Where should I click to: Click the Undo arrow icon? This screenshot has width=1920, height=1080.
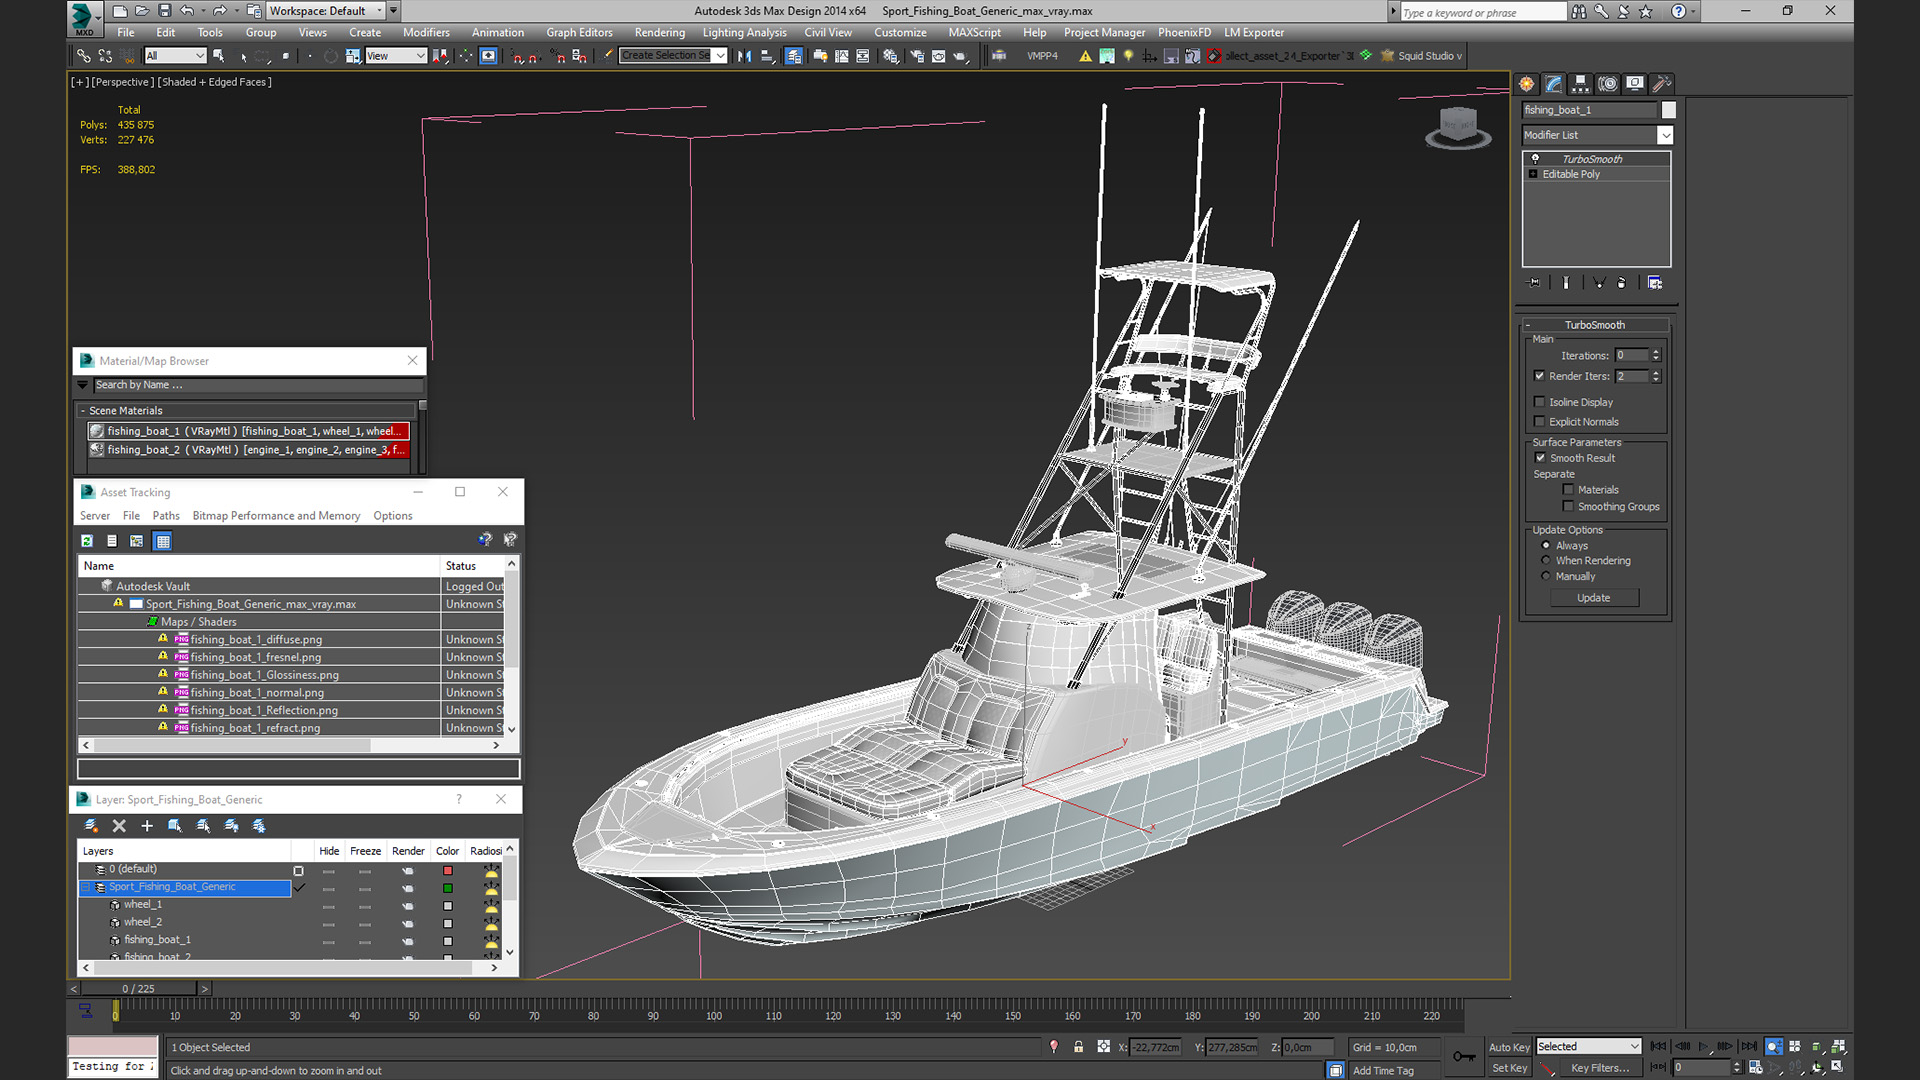(187, 11)
